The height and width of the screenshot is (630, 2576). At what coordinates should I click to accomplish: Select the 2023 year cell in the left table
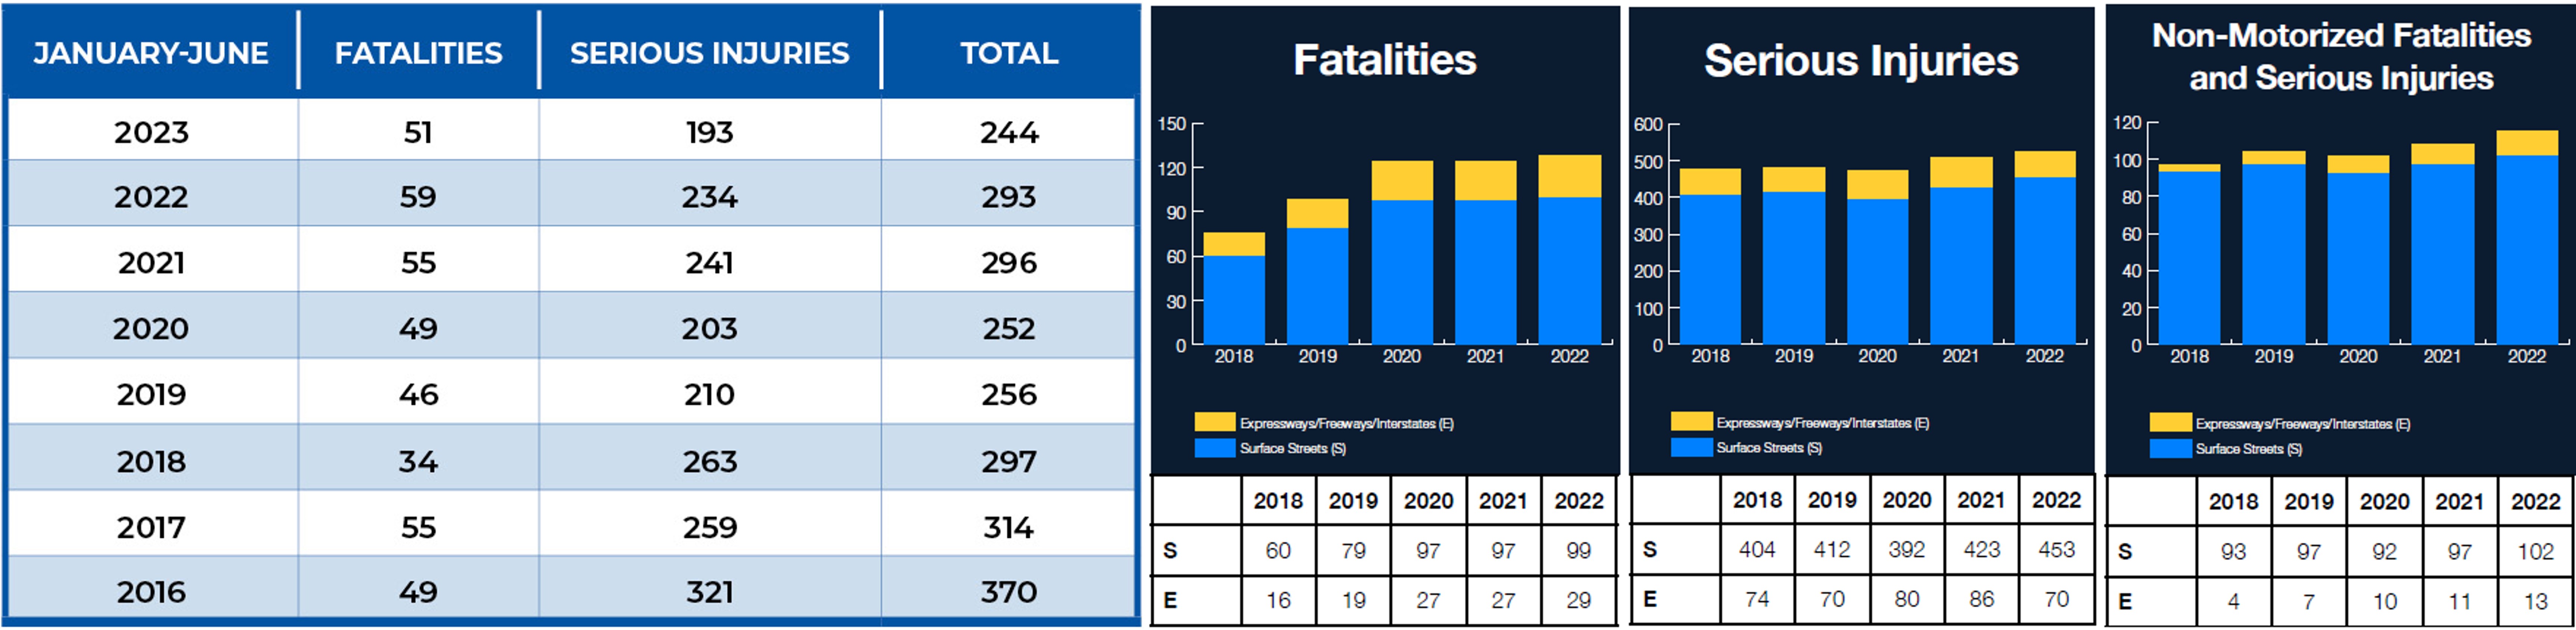151,132
